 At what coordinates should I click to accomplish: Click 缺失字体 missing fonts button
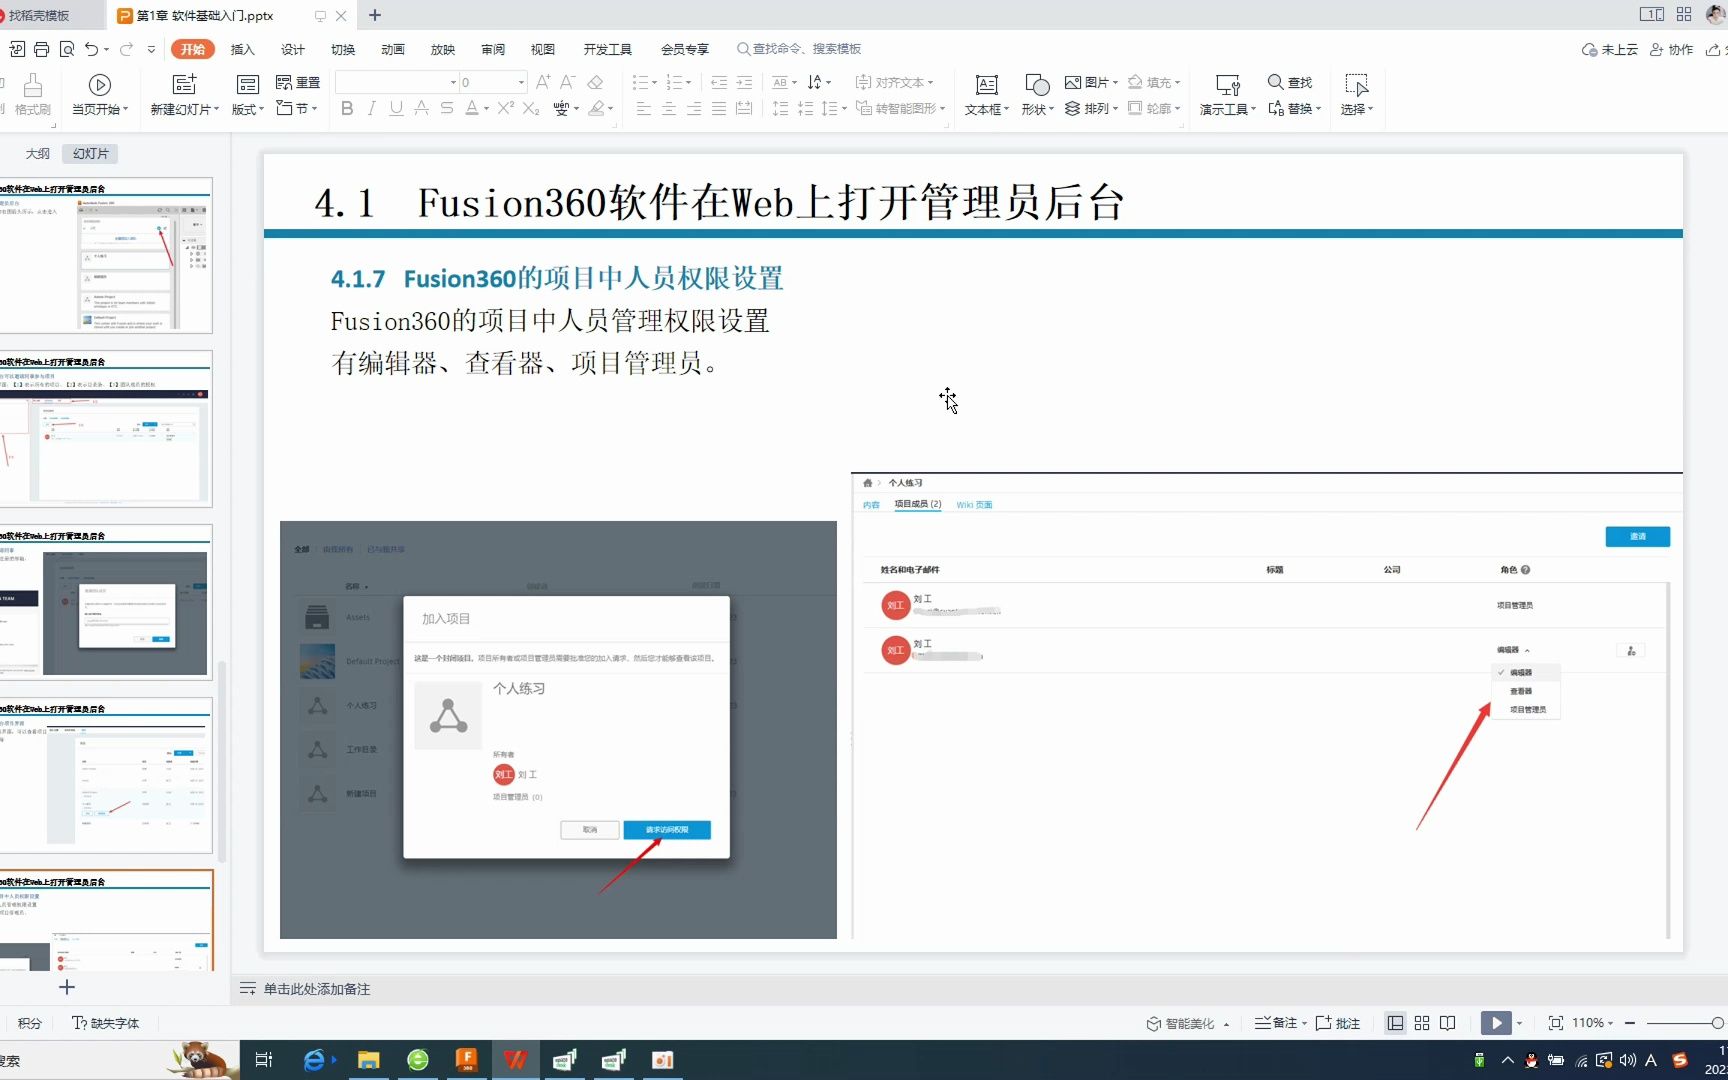106,1023
